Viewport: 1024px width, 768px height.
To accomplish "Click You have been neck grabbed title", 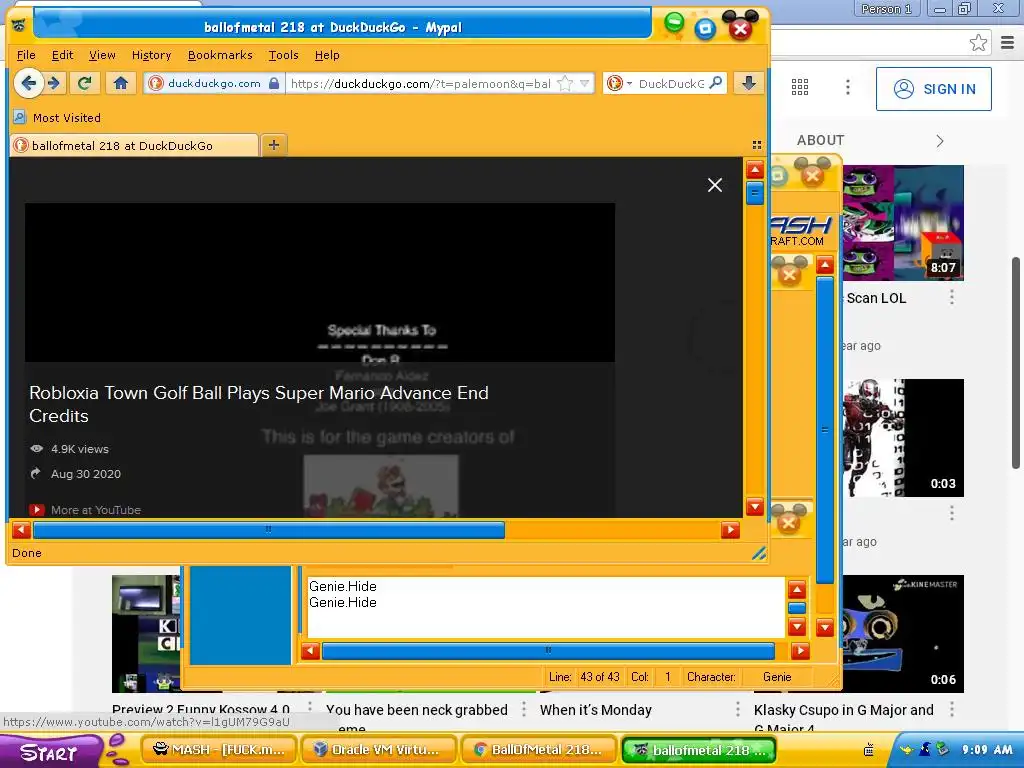I will (x=417, y=710).
